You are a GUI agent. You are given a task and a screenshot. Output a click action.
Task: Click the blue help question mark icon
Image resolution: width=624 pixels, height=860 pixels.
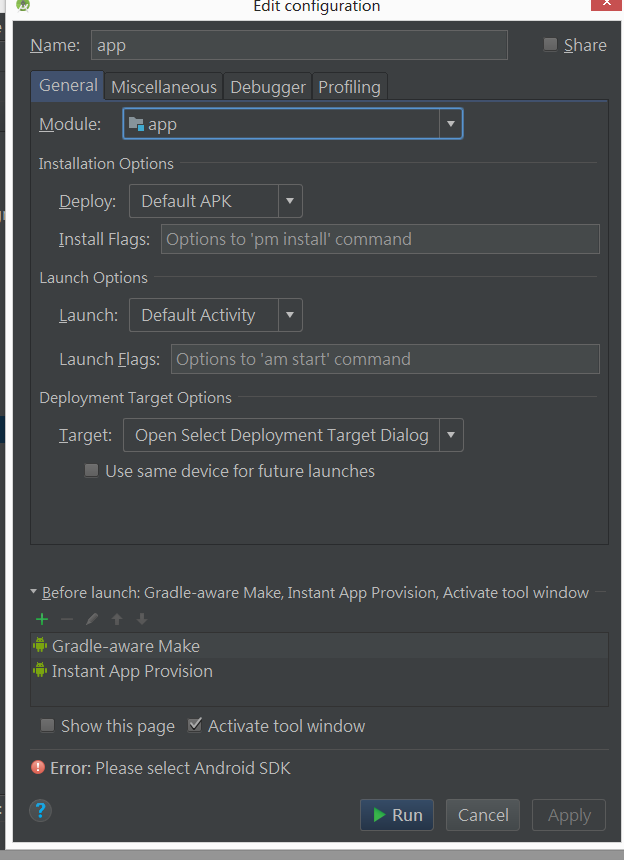pyautogui.click(x=41, y=810)
